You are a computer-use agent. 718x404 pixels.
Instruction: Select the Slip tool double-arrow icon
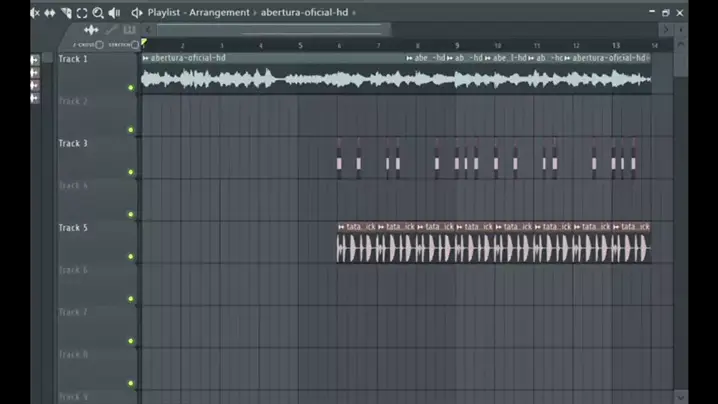click(x=49, y=13)
